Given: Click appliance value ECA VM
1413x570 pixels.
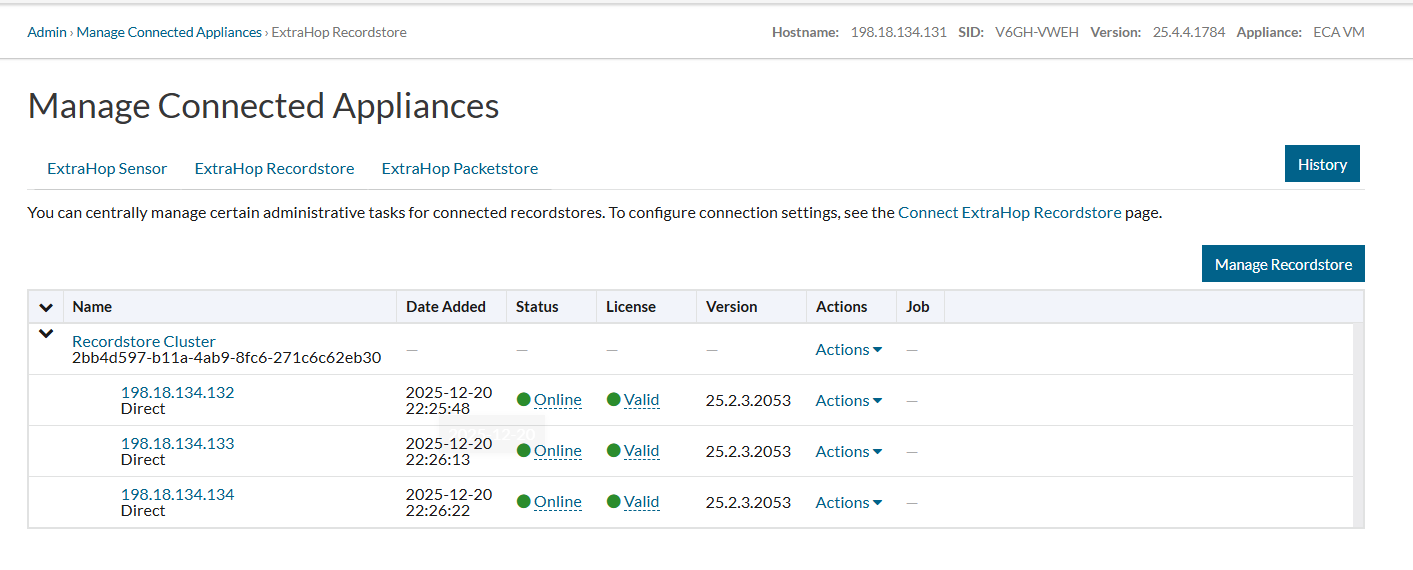Looking at the screenshot, I should tap(1339, 32).
